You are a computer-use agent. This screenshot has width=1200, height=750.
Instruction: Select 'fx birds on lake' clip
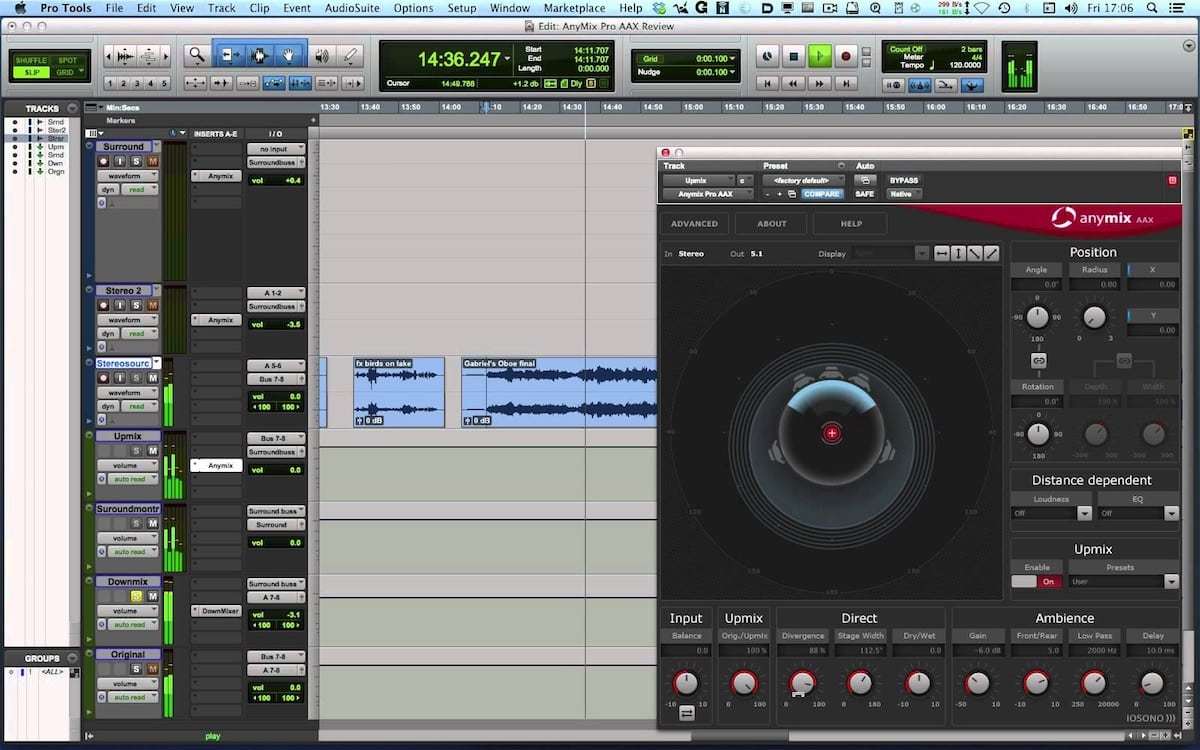click(399, 392)
